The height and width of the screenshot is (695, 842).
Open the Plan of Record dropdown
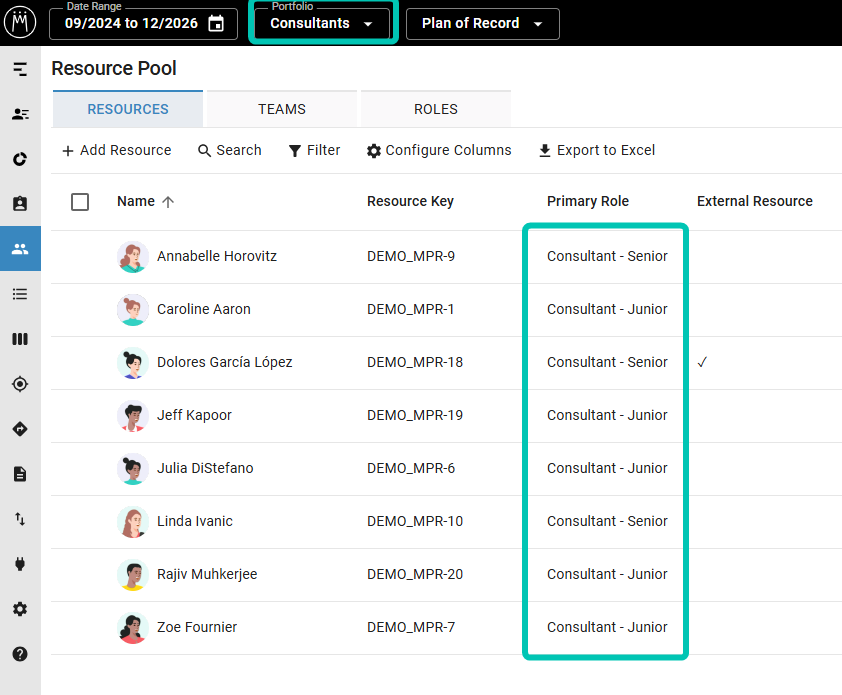pos(483,24)
